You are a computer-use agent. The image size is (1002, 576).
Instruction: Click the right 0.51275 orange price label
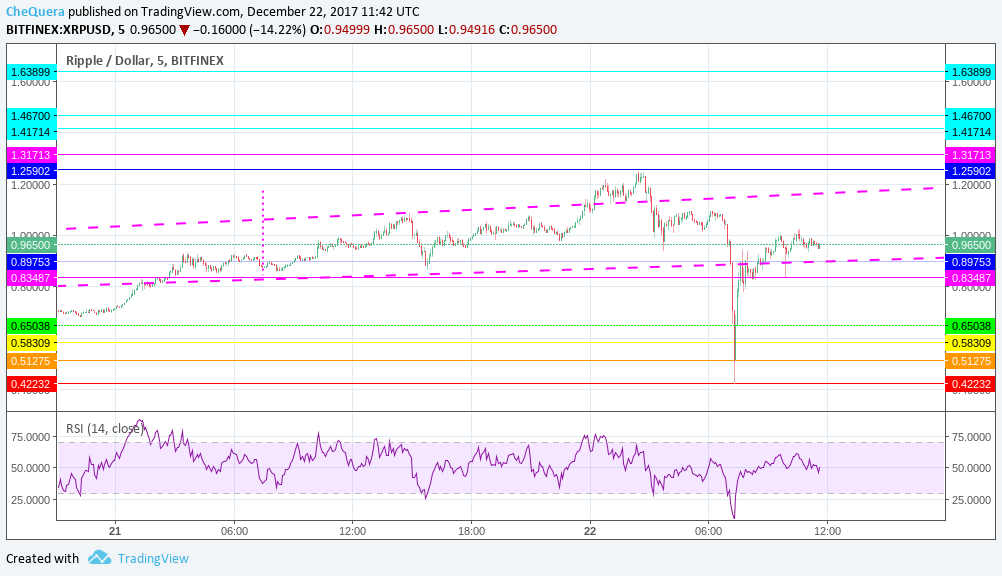click(x=971, y=361)
